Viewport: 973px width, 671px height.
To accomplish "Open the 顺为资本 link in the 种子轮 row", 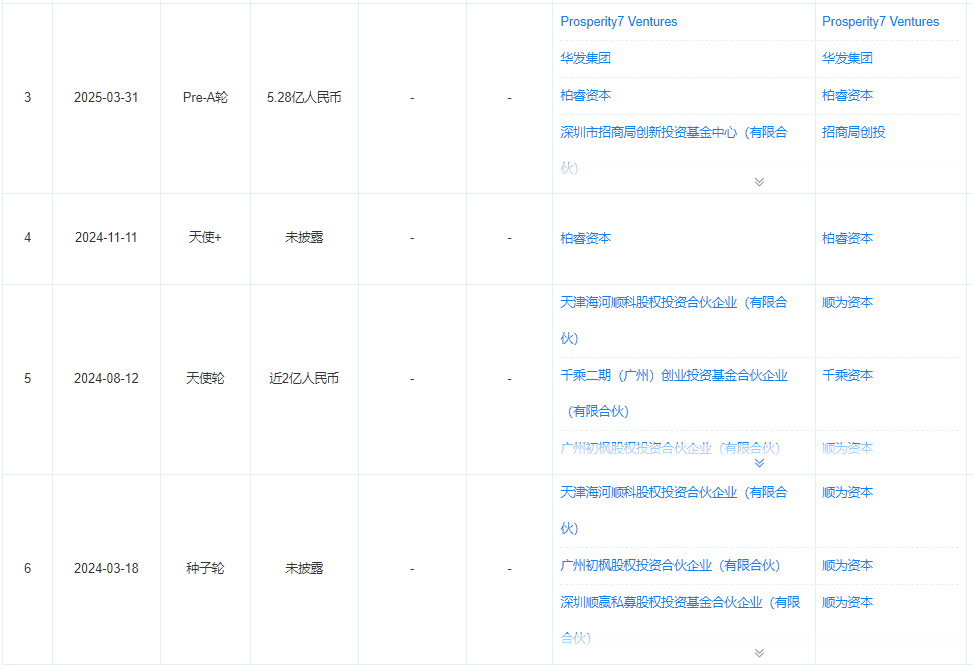I will click(x=847, y=492).
